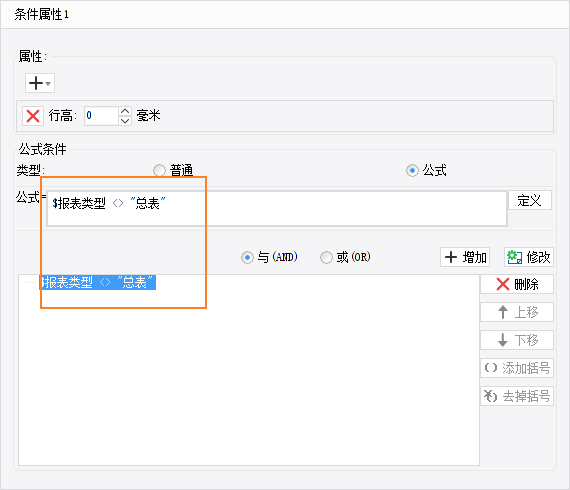Choose the 或 (OR) radio option
570x490 pixels.
326,257
